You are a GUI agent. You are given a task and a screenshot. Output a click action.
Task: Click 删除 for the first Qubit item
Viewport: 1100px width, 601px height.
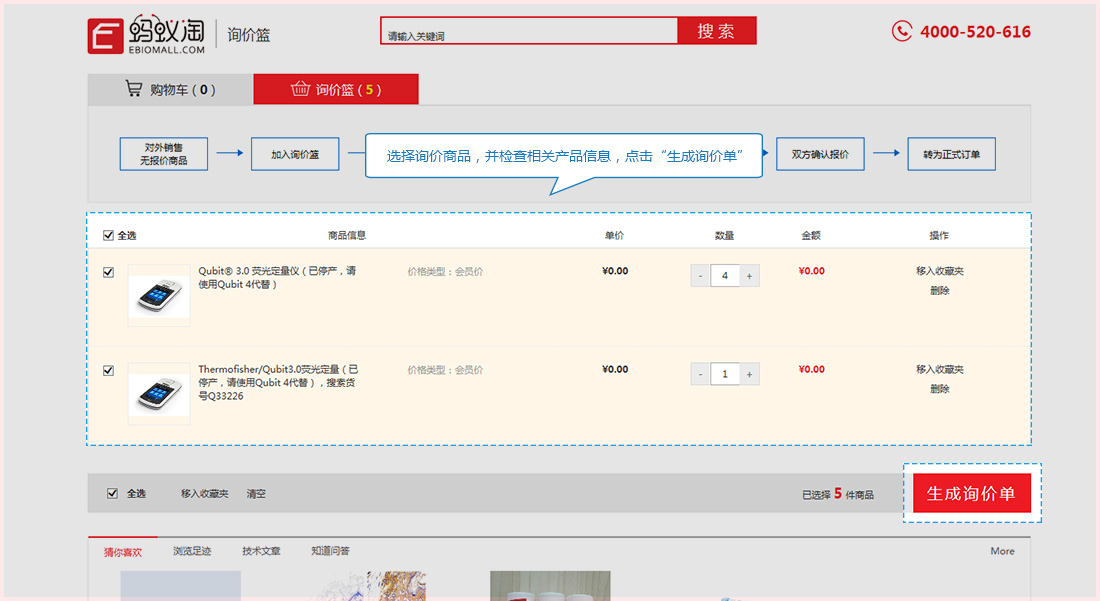click(x=939, y=290)
